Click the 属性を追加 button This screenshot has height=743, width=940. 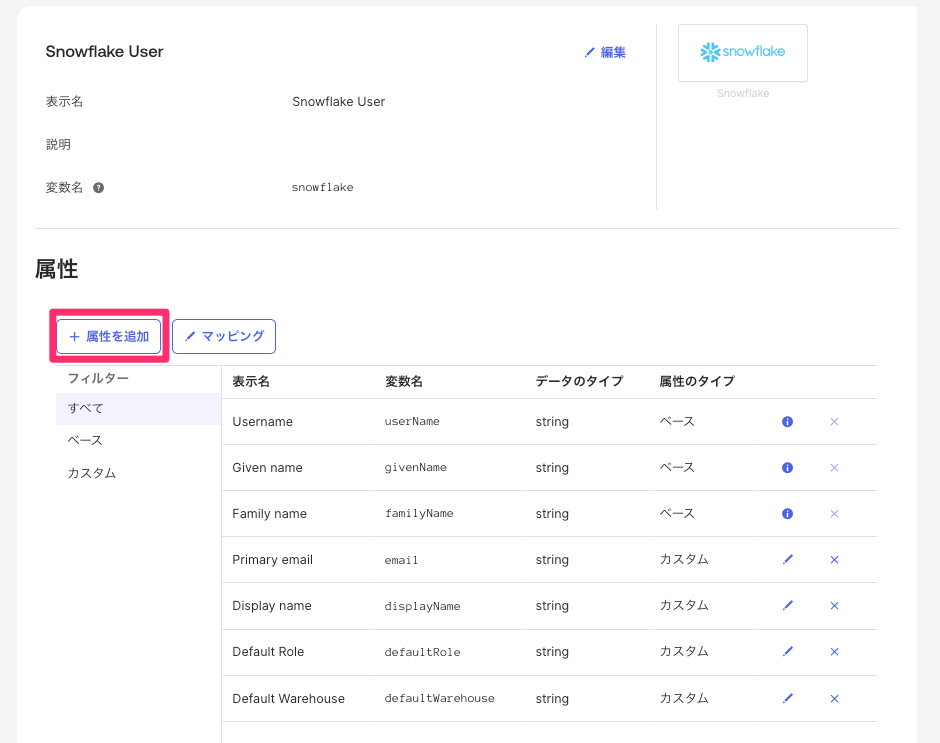pyautogui.click(x=109, y=337)
